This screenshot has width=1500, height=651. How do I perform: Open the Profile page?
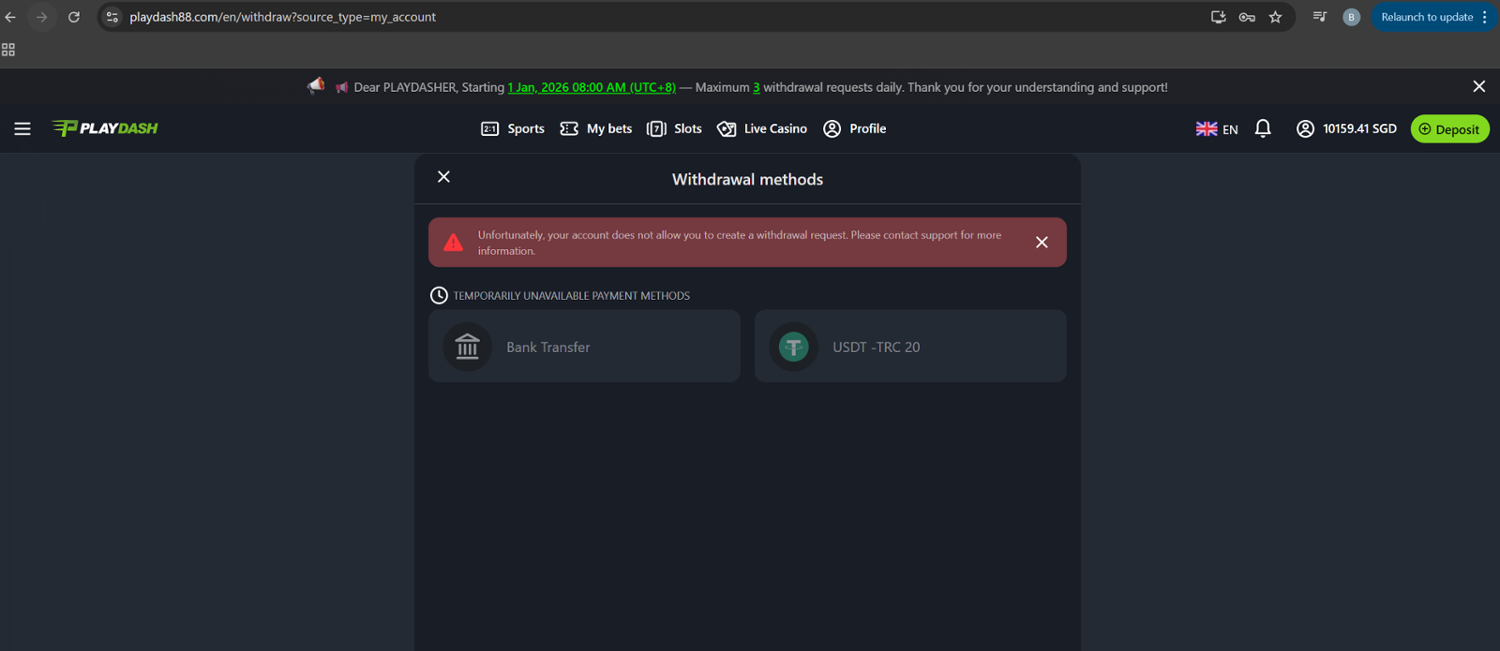pos(855,129)
